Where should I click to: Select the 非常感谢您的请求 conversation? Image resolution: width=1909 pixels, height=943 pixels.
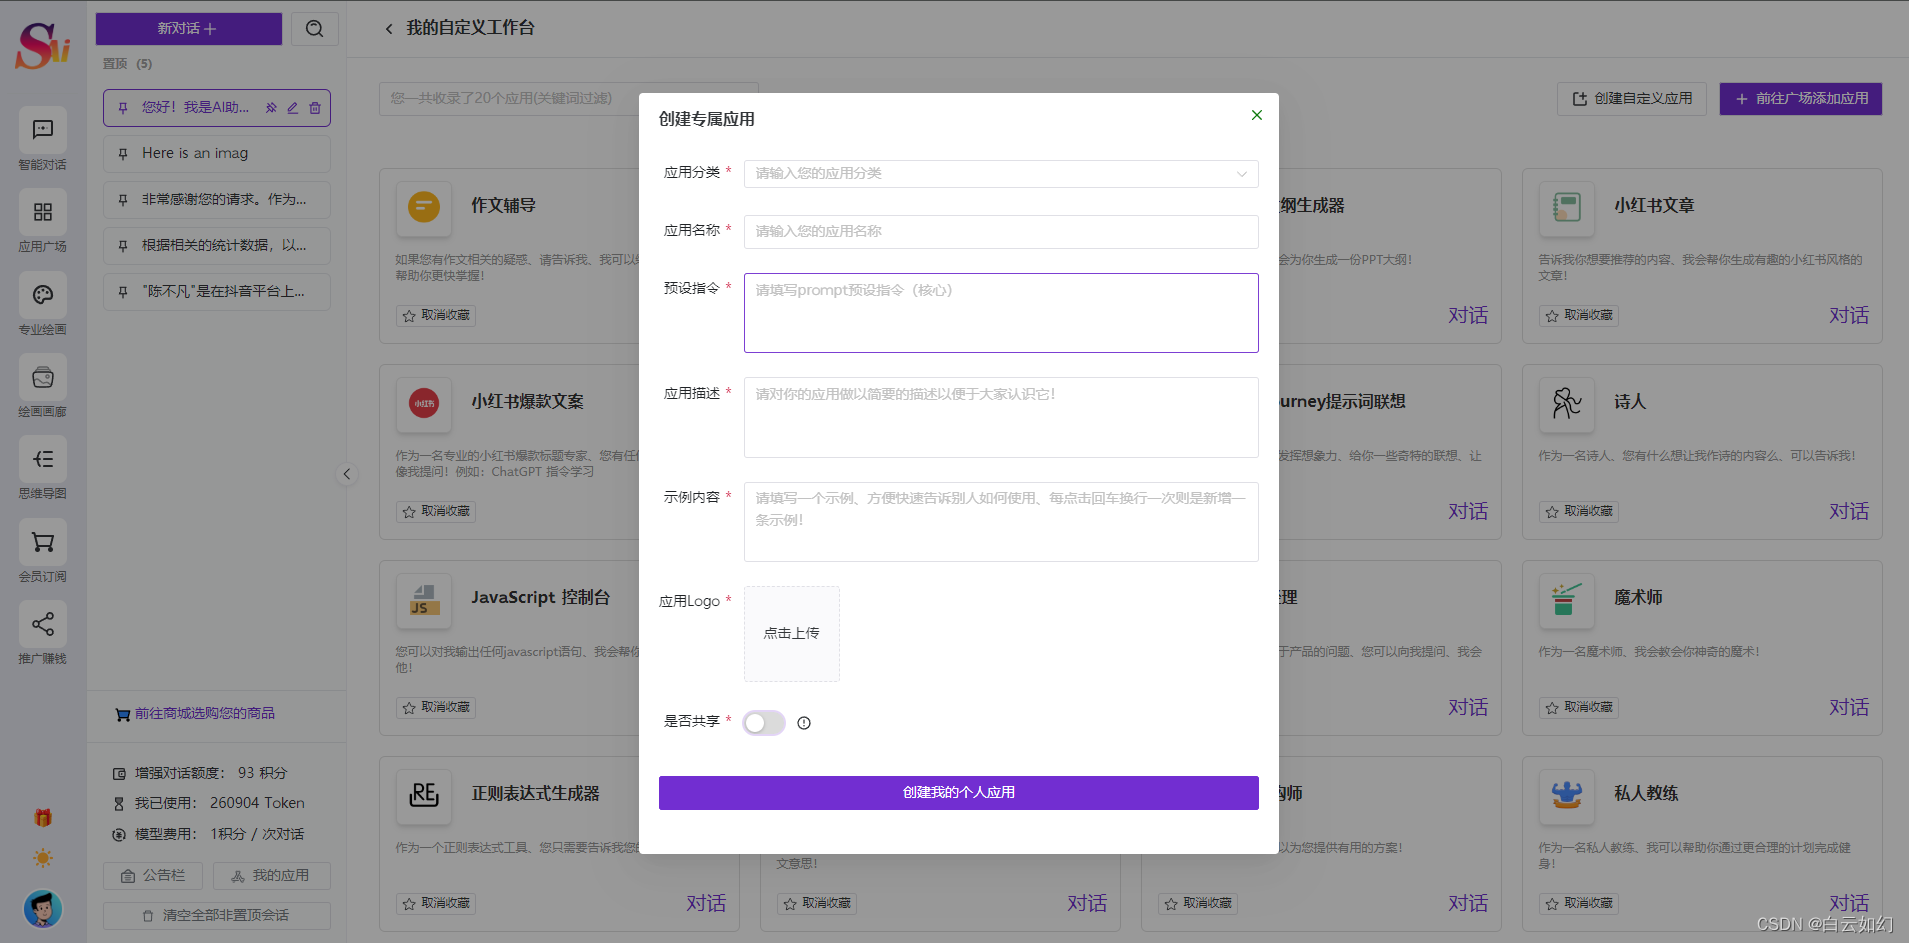coord(217,200)
